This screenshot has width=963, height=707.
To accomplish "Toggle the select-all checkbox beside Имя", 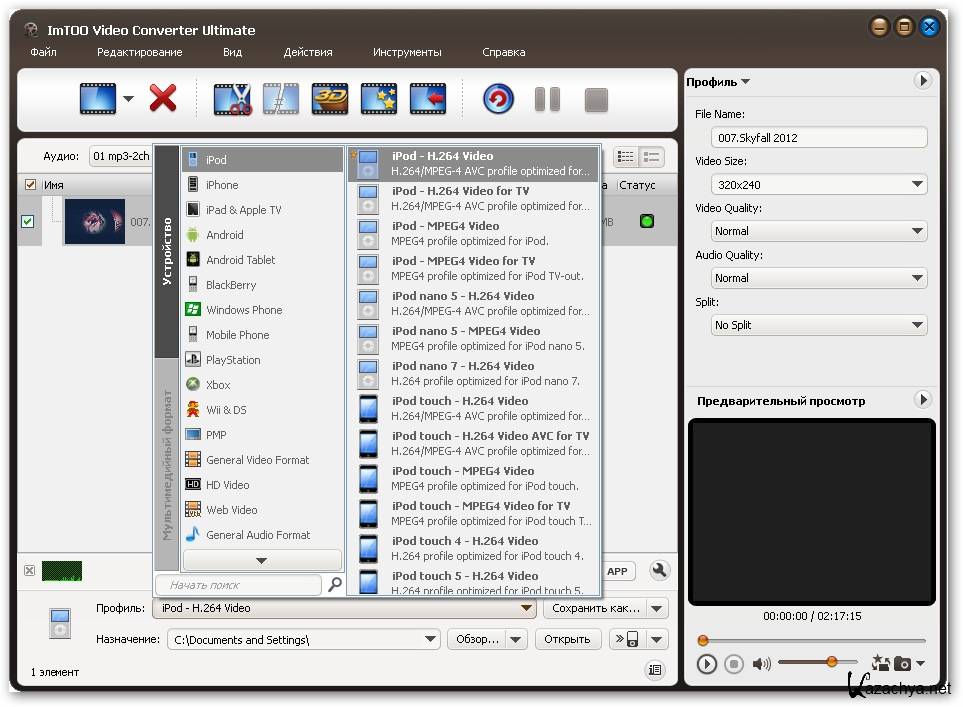I will coord(30,185).
